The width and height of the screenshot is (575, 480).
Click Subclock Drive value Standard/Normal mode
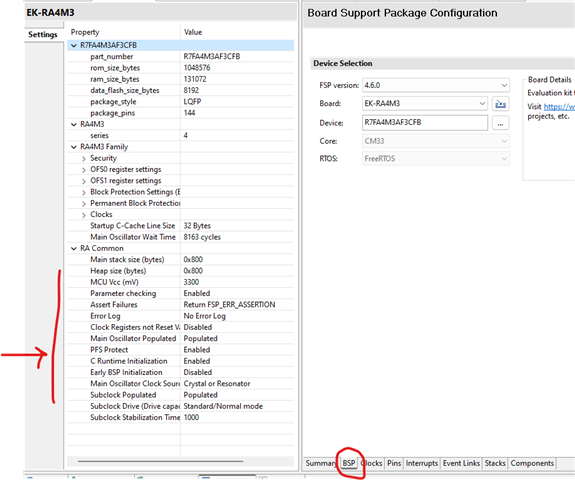(223, 406)
